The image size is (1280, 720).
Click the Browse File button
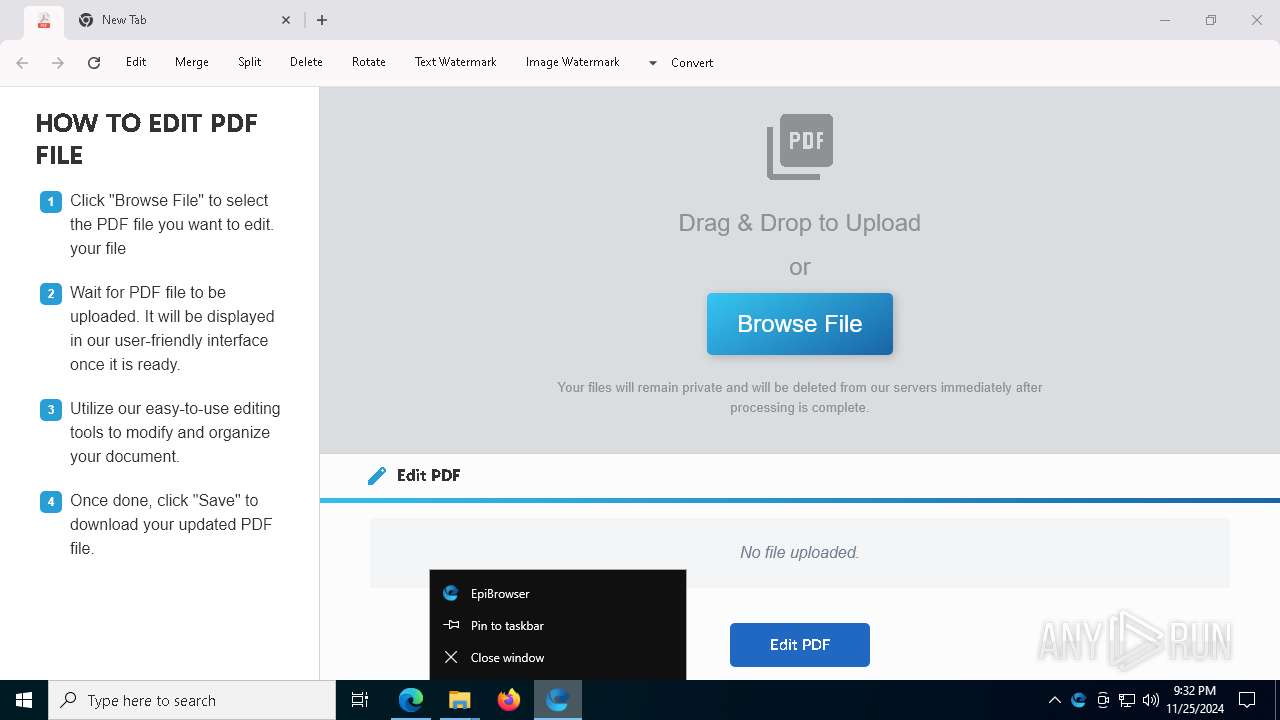pos(800,324)
